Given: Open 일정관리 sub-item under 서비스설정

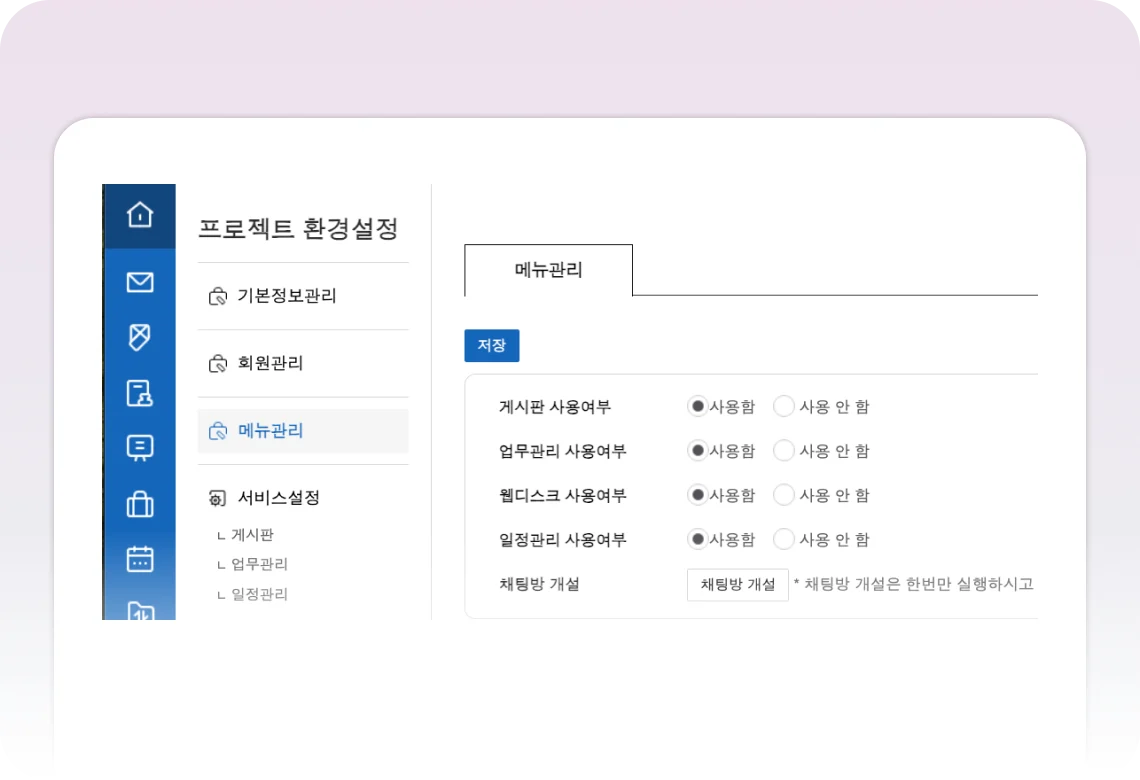Looking at the screenshot, I should tap(259, 594).
